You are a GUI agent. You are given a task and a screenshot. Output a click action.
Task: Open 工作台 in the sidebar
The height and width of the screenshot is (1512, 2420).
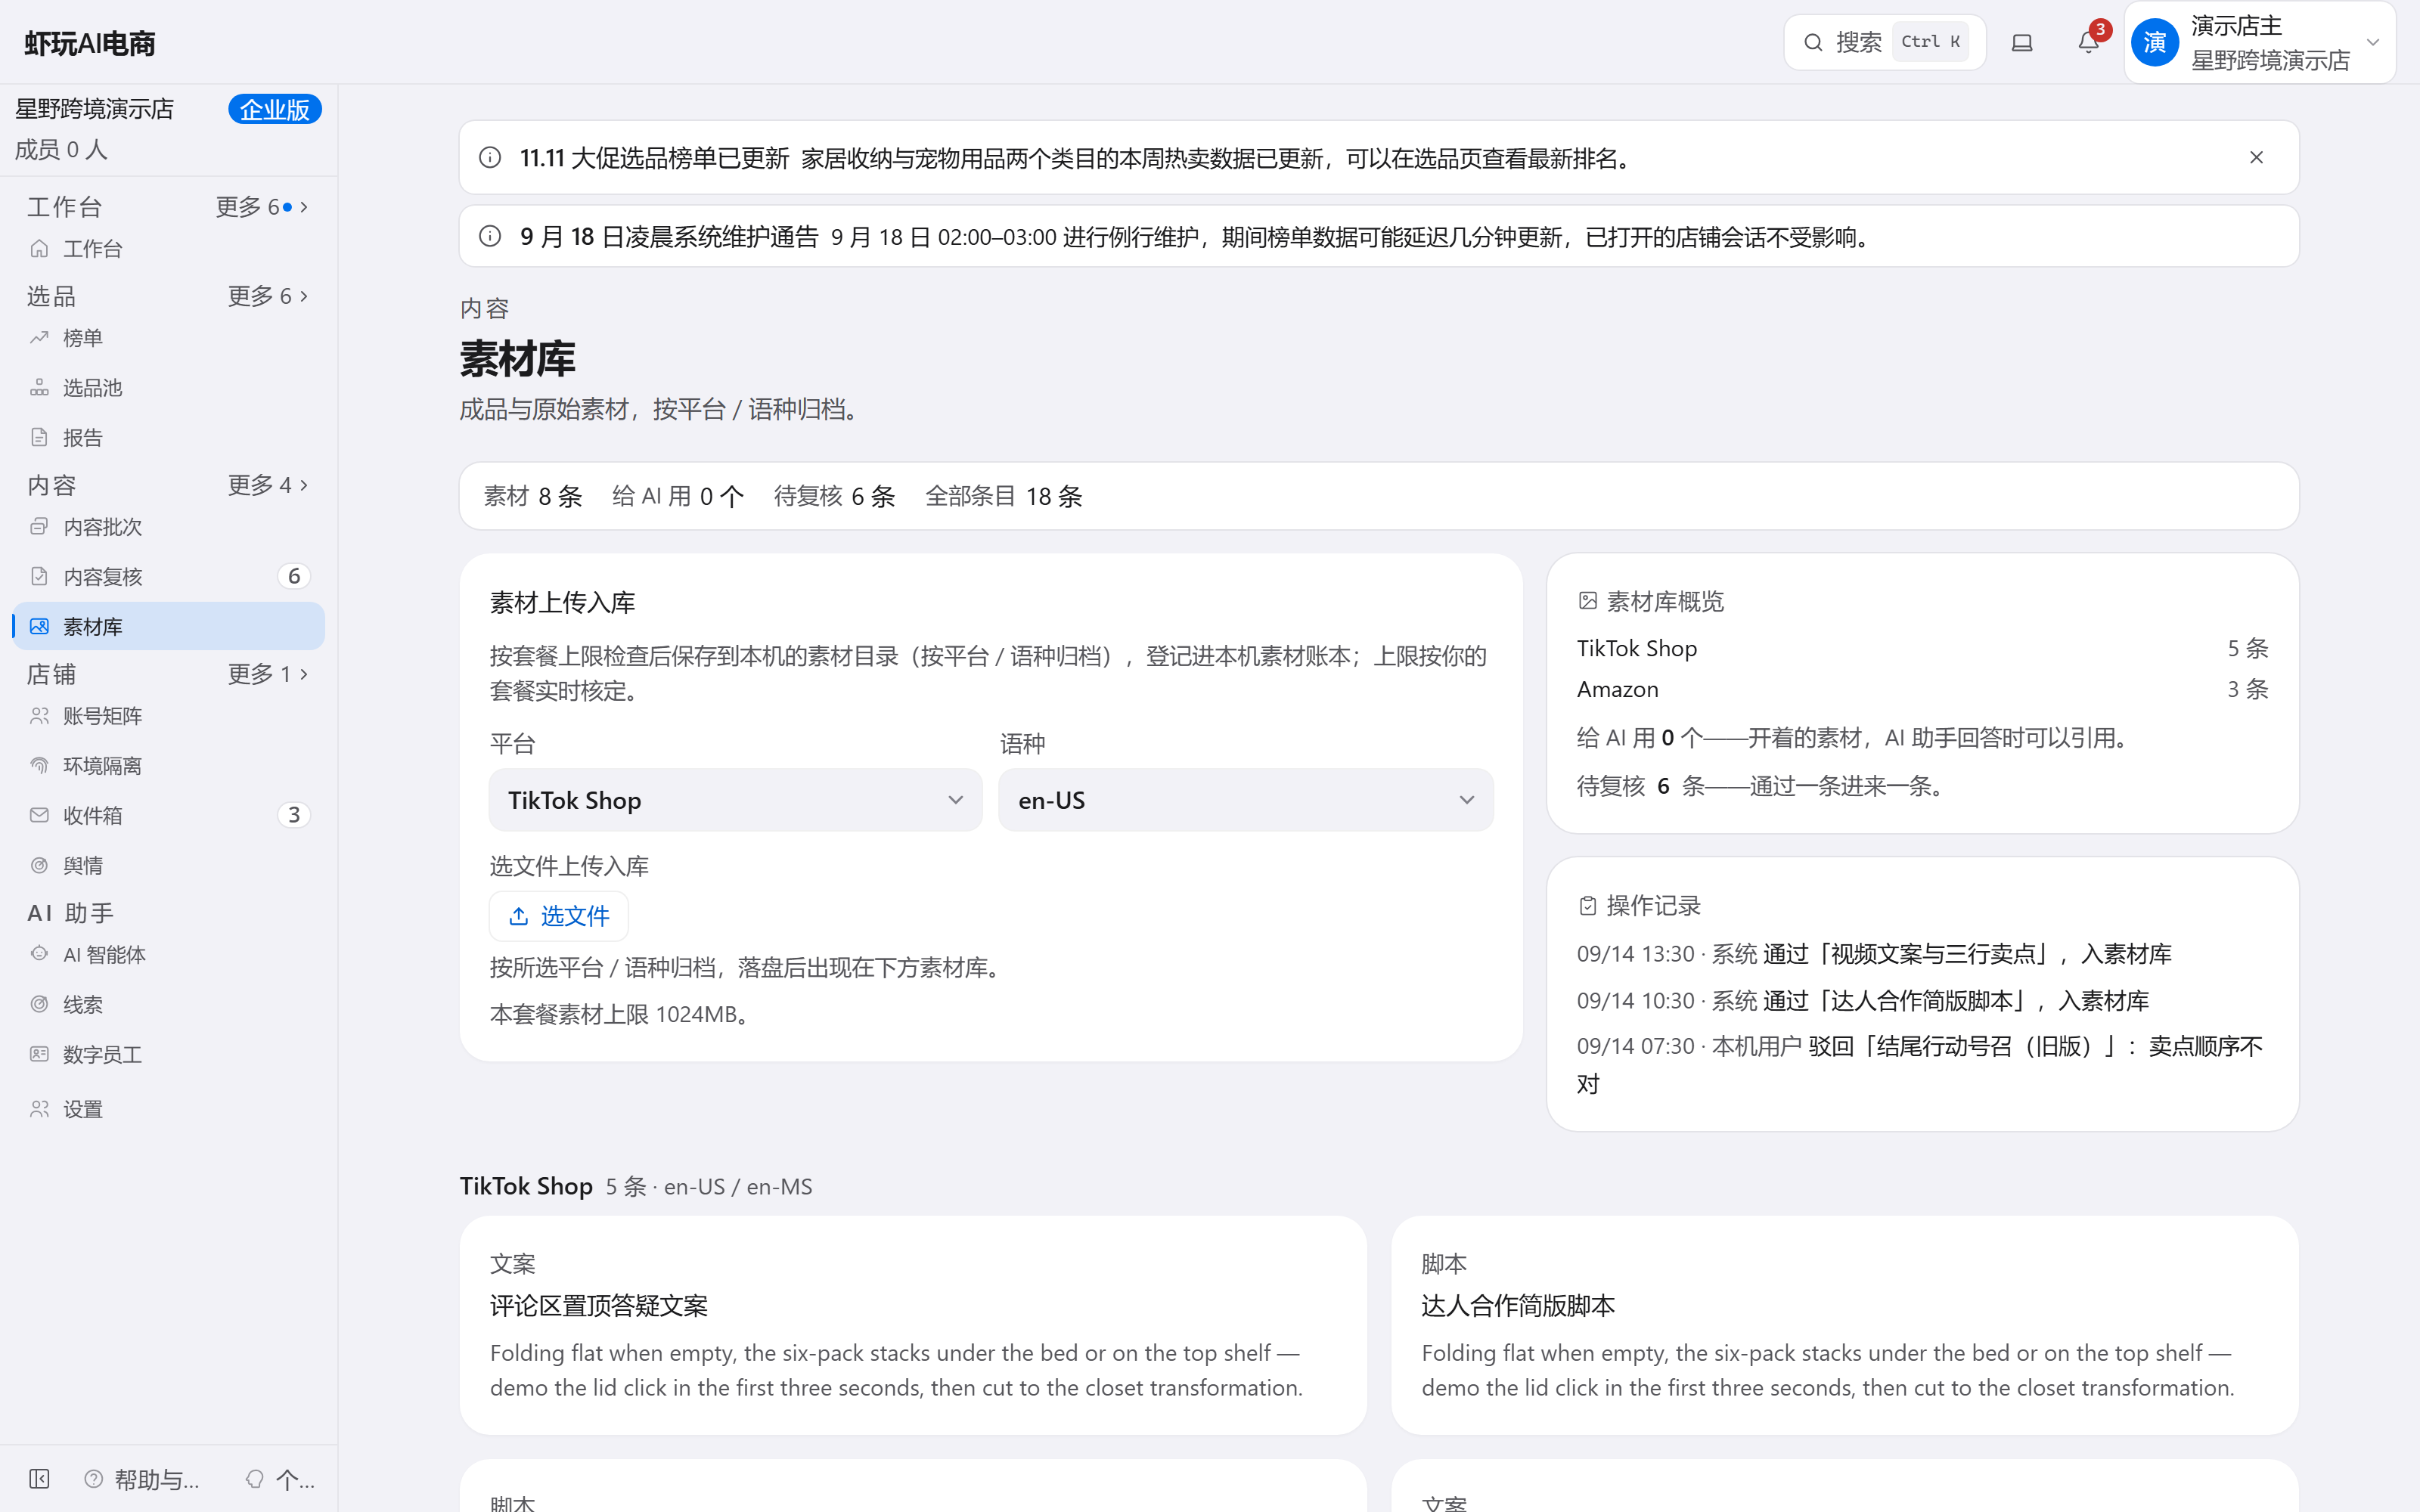pos(168,249)
